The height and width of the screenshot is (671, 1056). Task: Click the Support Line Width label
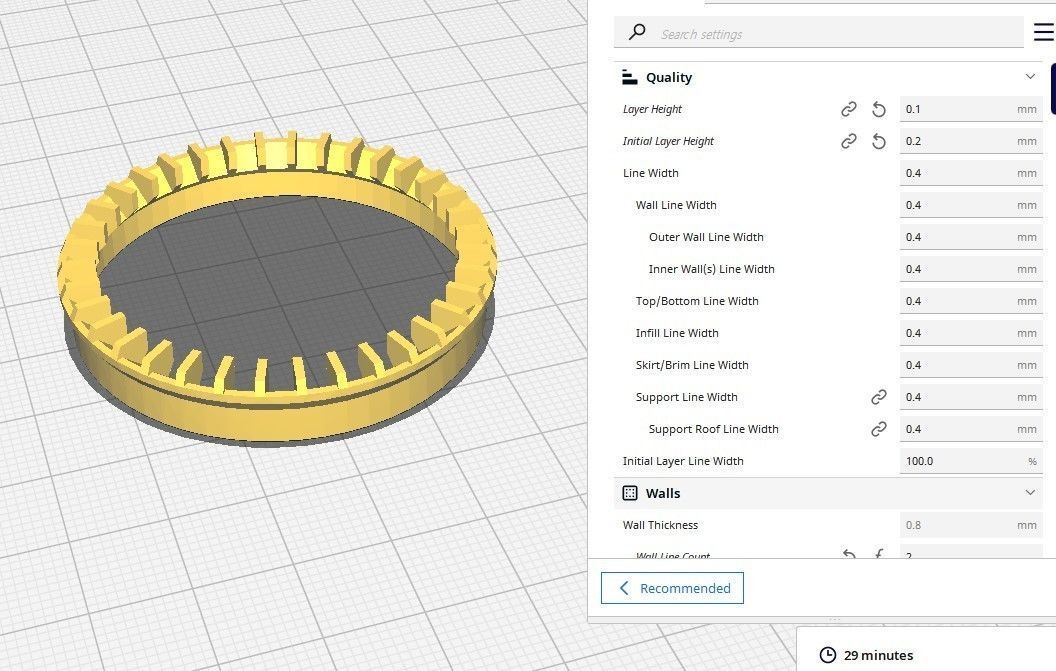coord(686,397)
